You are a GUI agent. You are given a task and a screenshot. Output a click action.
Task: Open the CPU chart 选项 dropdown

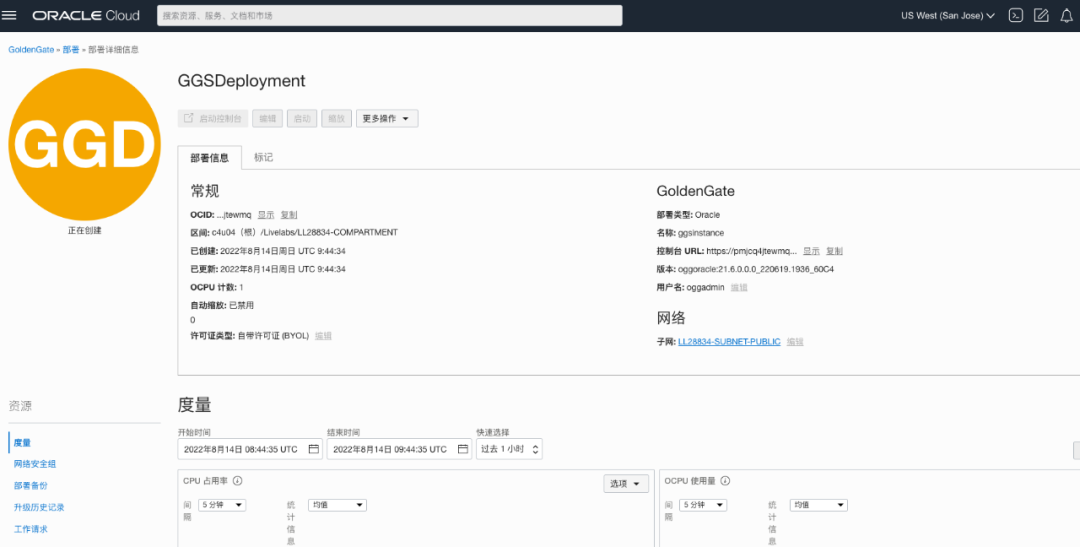click(x=625, y=484)
